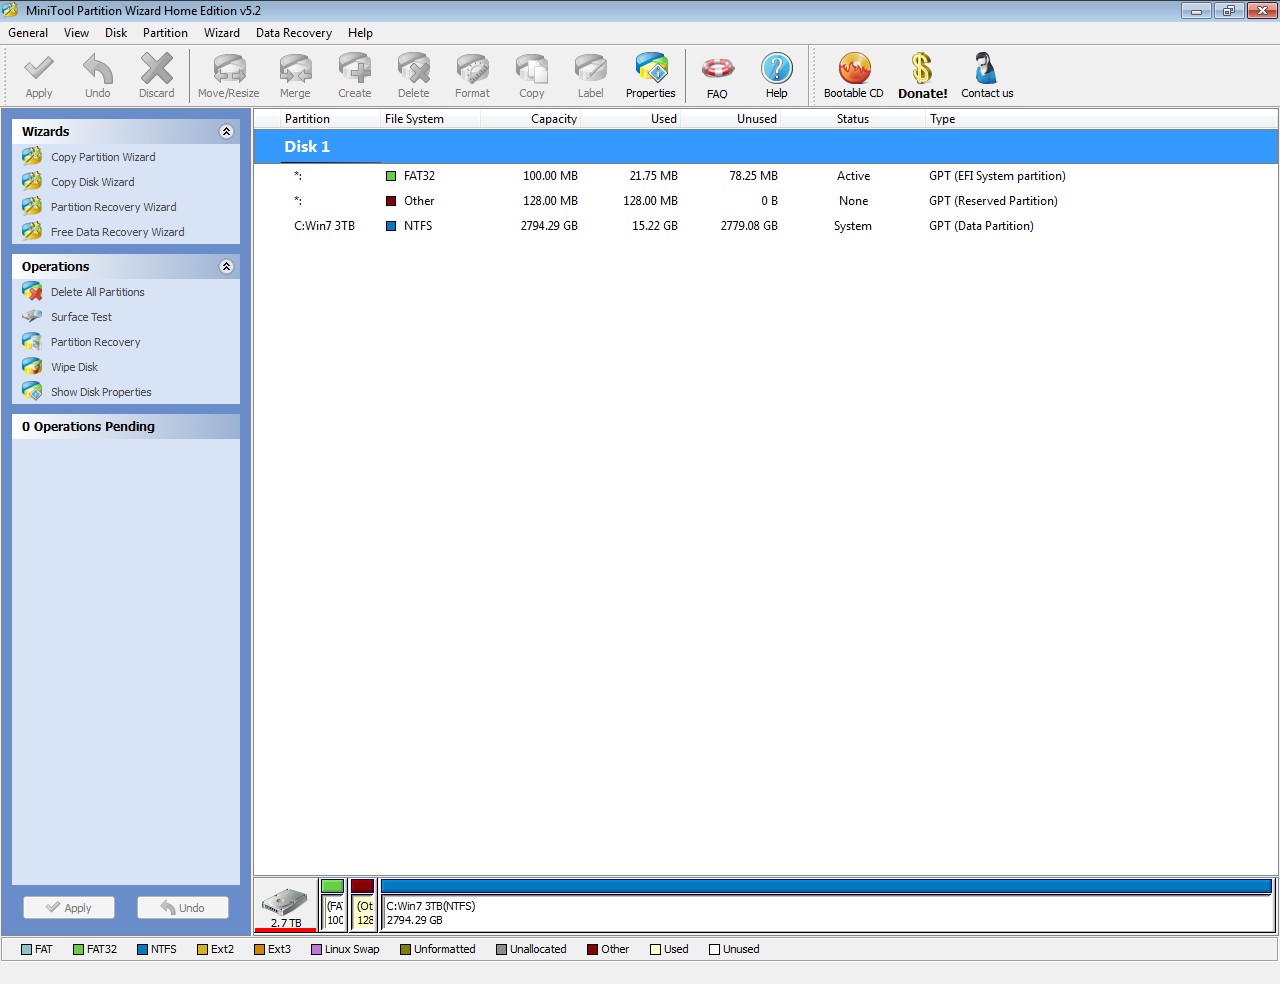Click the 2794.29 GB capacity cell
Image resolution: width=1280 pixels, height=984 pixels.
pyautogui.click(x=549, y=226)
